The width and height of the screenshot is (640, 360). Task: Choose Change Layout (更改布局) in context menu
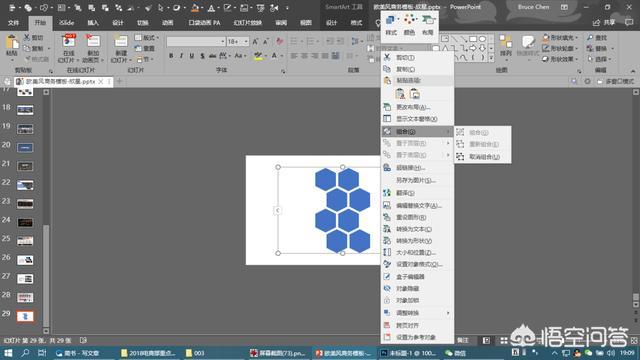[417, 107]
